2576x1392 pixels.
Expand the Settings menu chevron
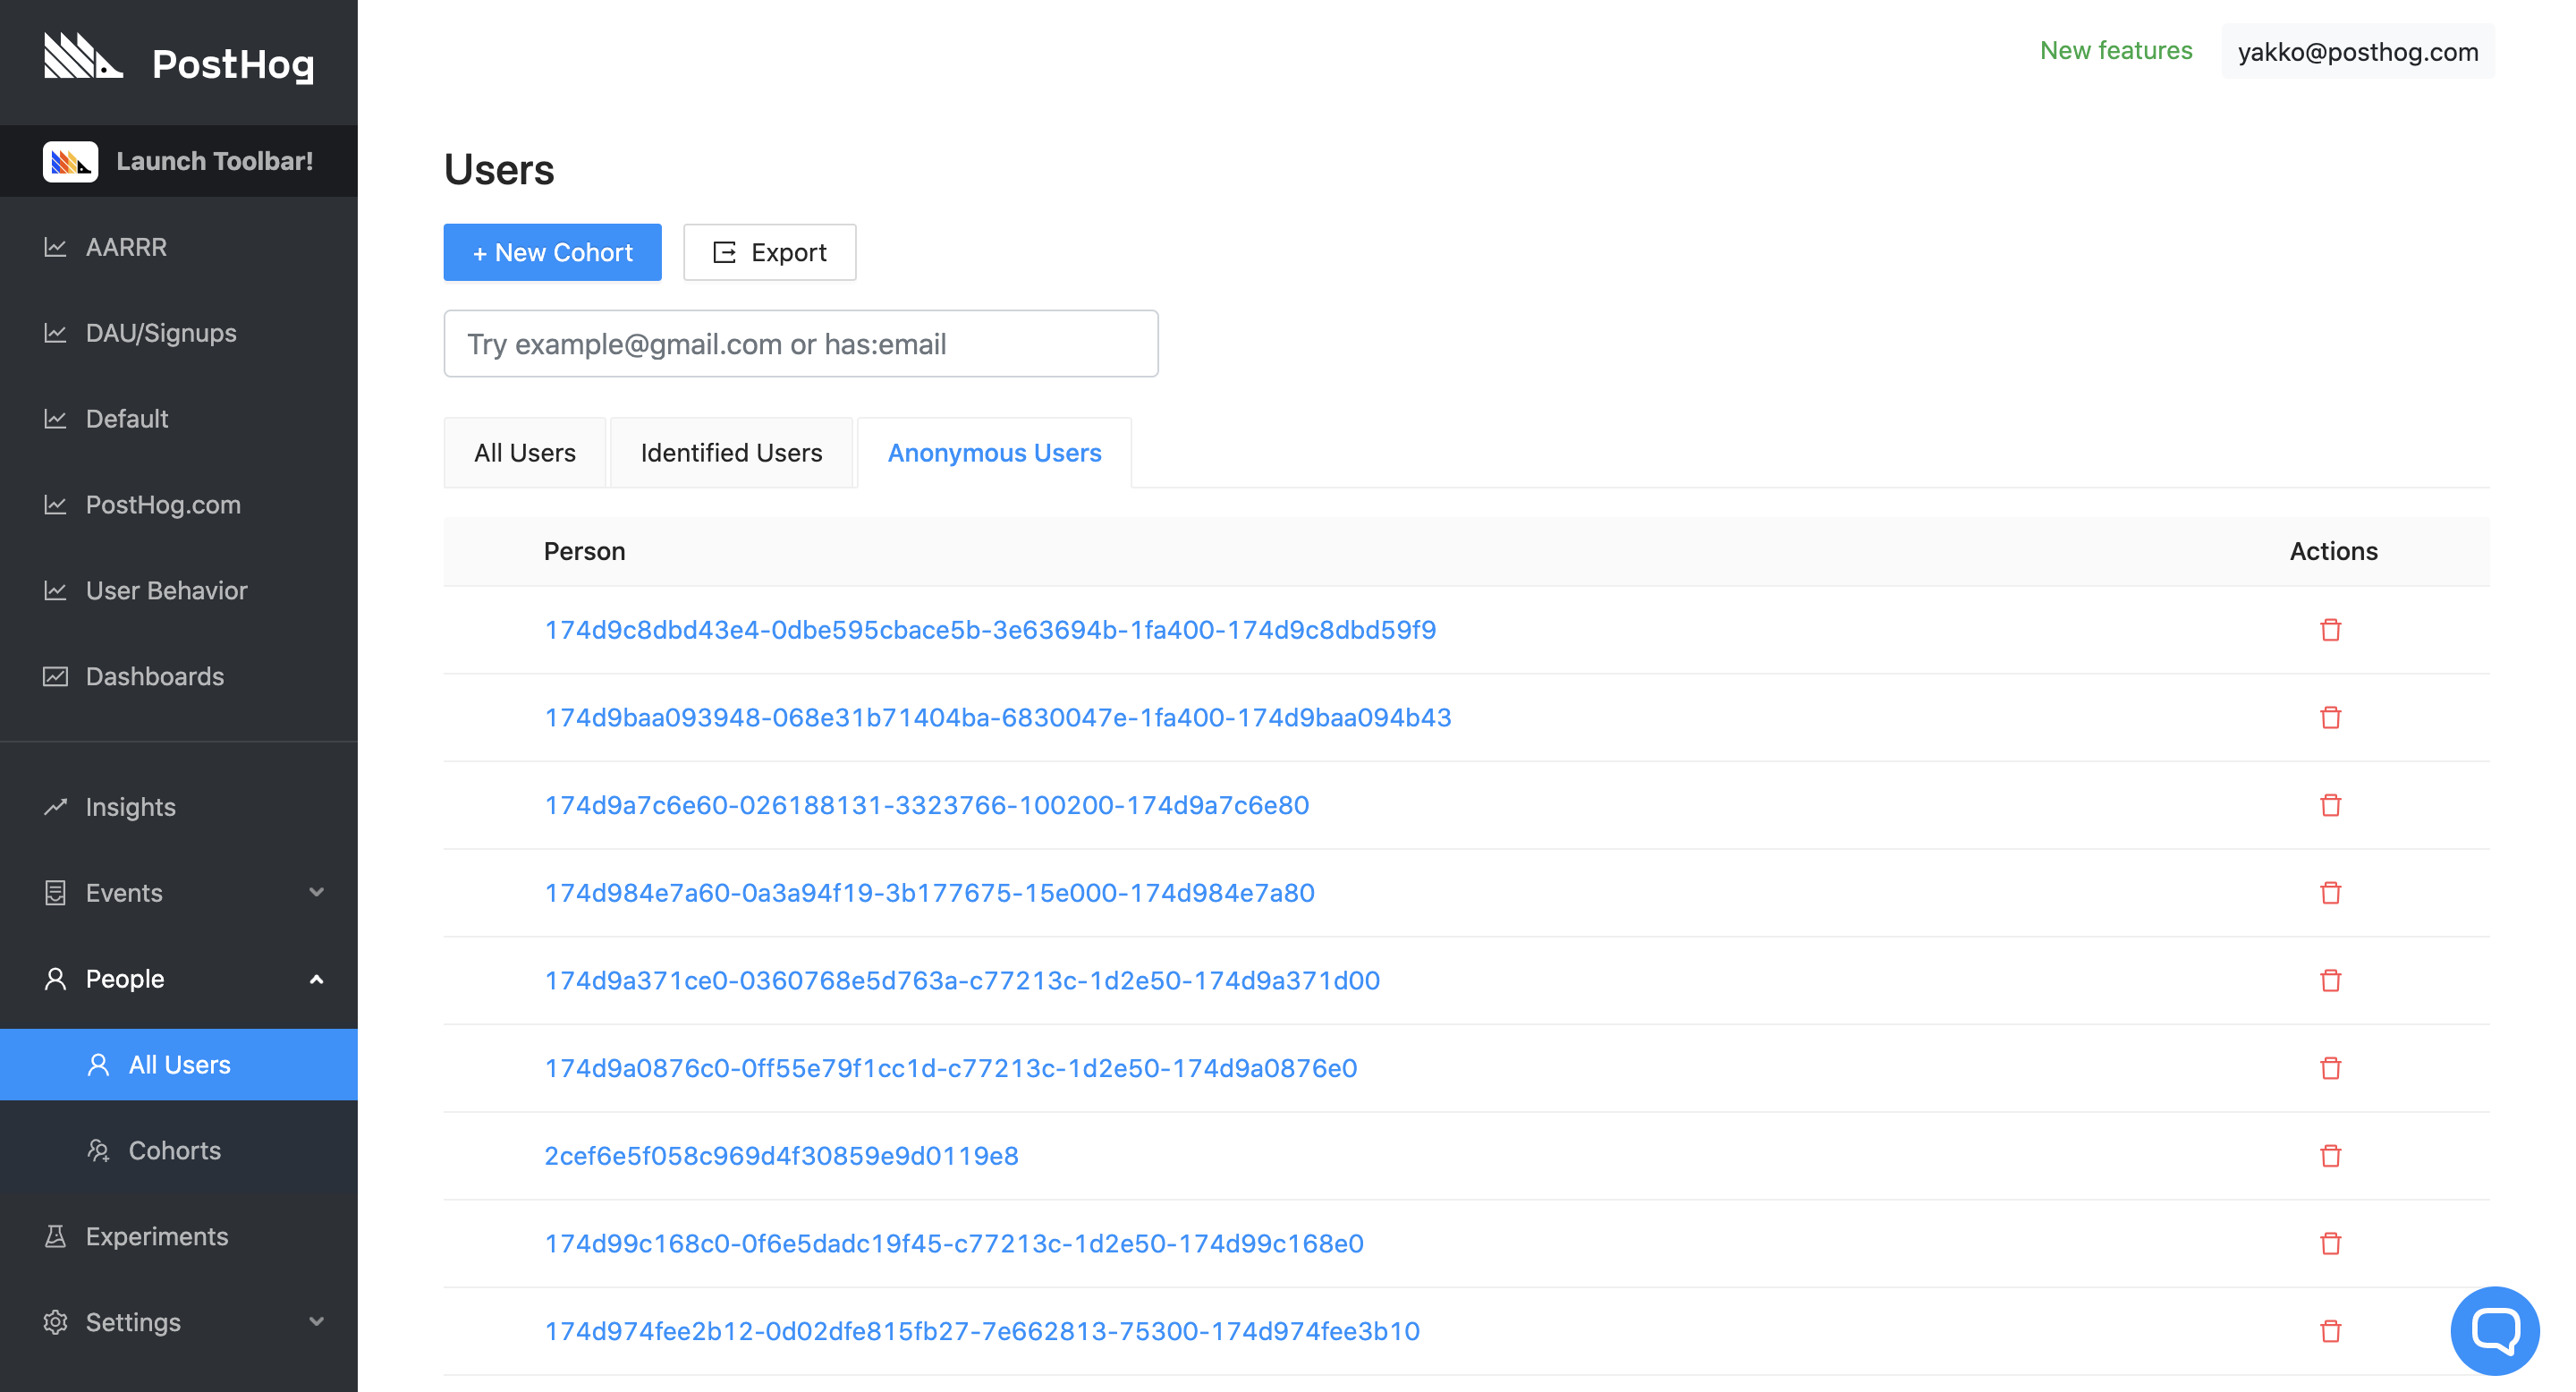click(316, 1322)
